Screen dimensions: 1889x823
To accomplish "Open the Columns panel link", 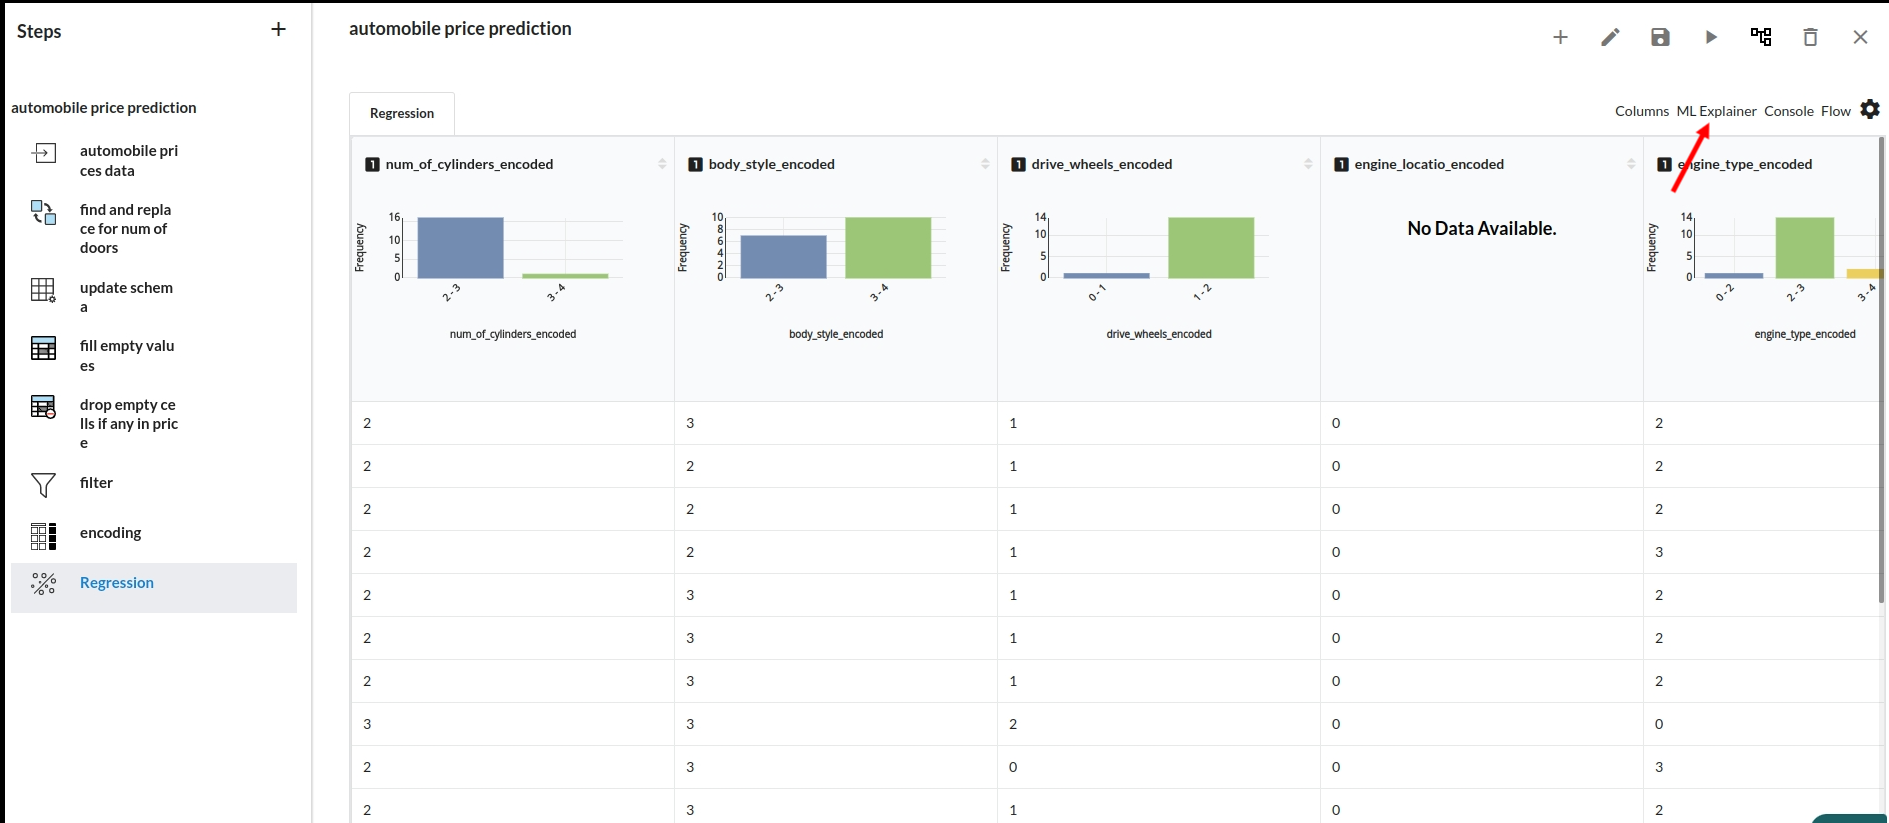I will (1641, 111).
